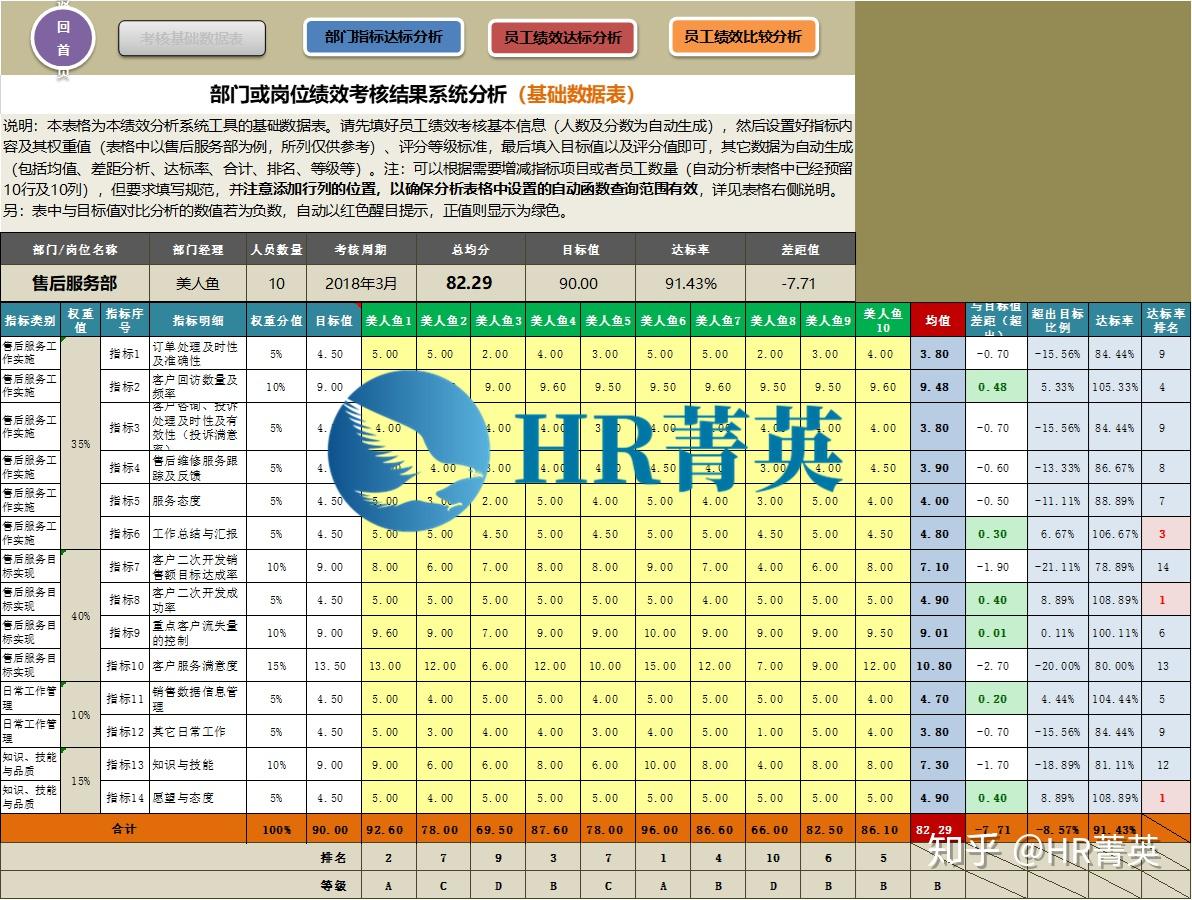This screenshot has height=900, width=1192.
Task: Open the 员工绩效达标分析 analysis
Action: pyautogui.click(x=563, y=37)
